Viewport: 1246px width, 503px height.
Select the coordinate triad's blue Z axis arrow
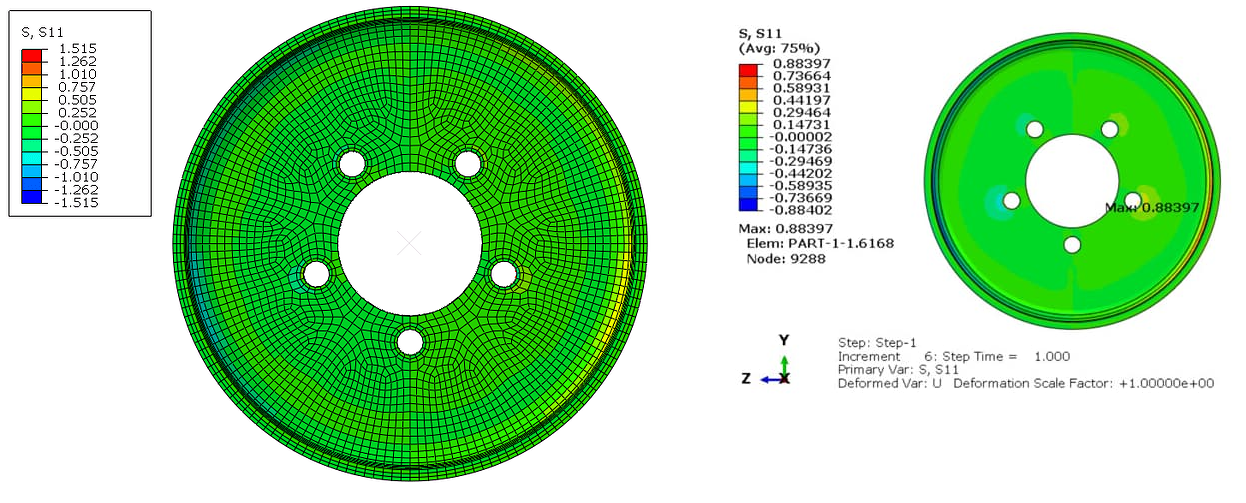[x=769, y=379]
